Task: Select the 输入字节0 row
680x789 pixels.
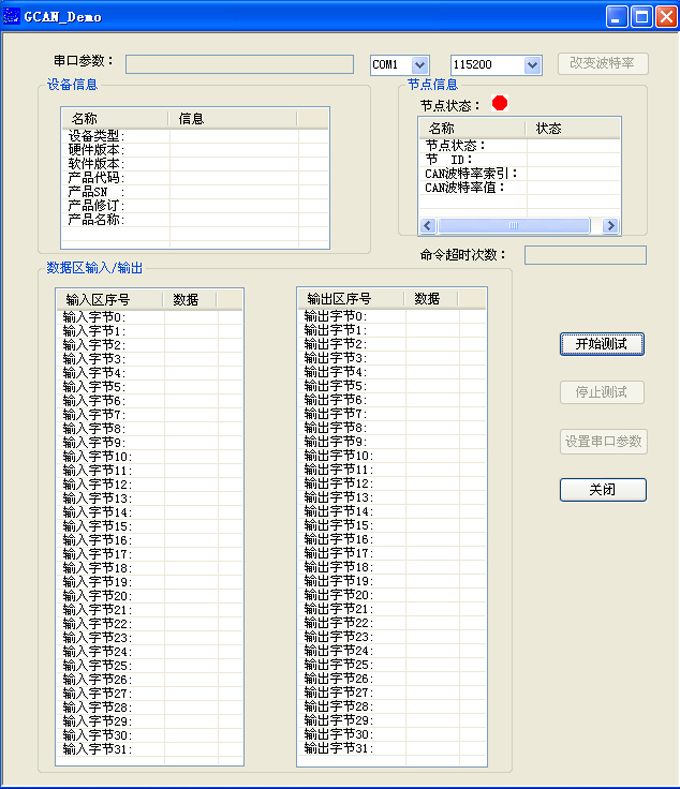Action: click(95, 317)
